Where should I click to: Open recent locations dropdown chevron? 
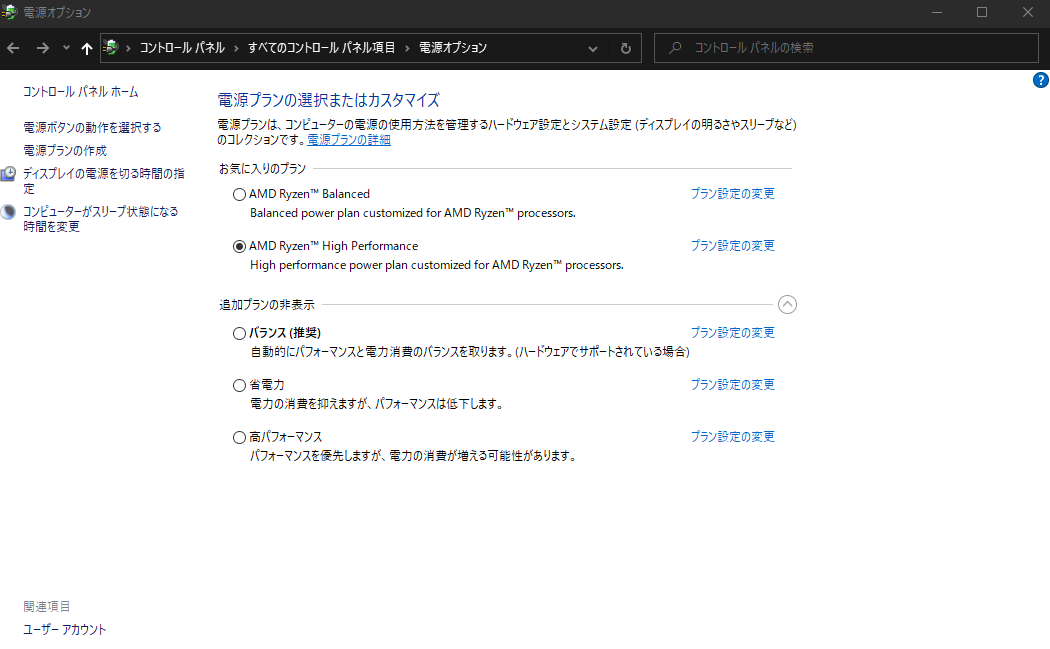pos(66,48)
